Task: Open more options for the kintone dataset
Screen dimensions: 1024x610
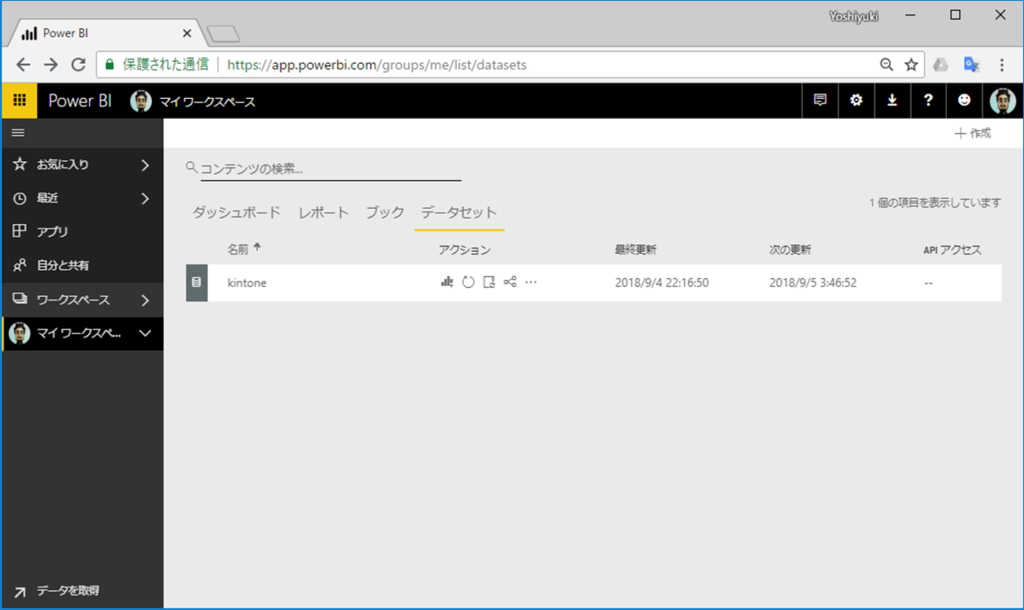Action: 531,282
